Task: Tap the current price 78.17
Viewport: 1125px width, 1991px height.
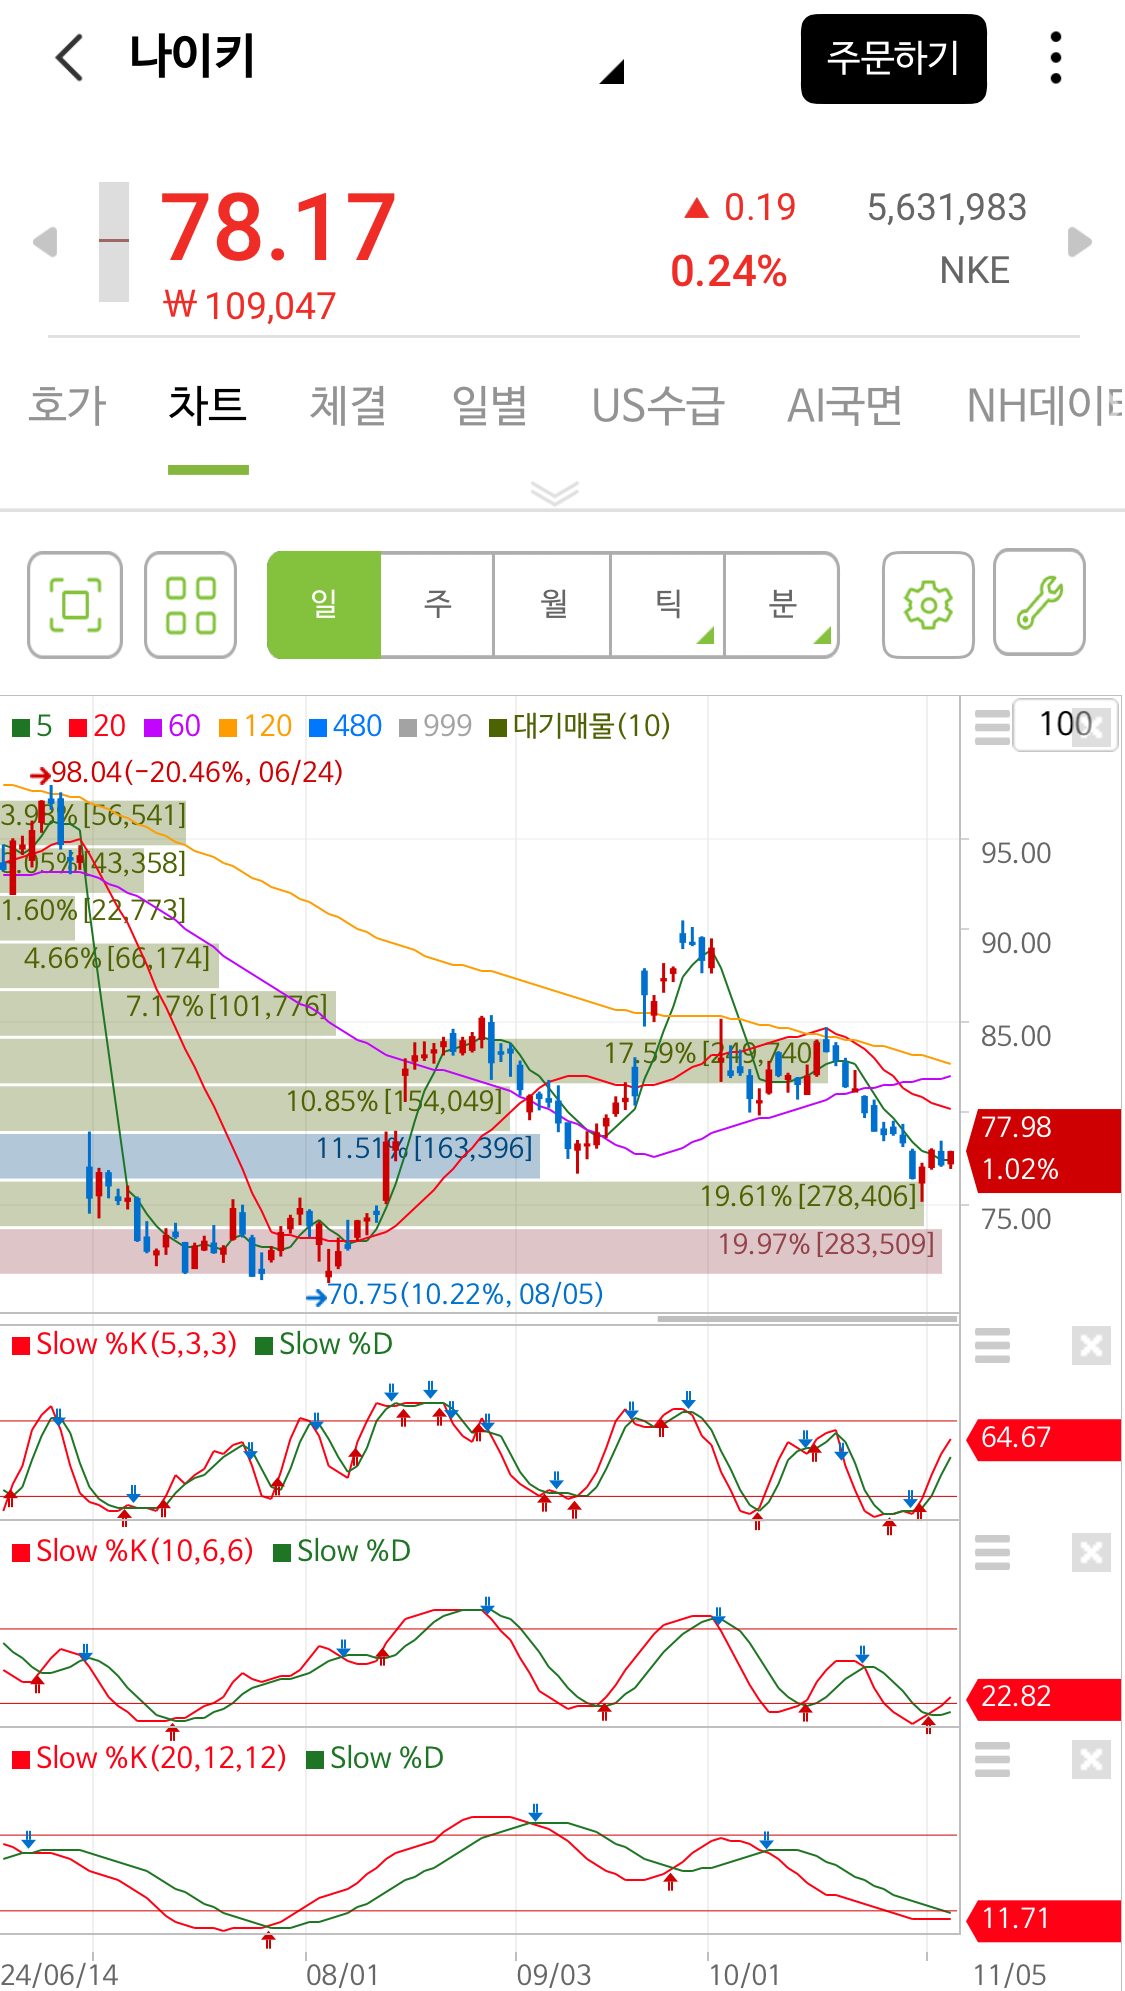Action: (278, 229)
